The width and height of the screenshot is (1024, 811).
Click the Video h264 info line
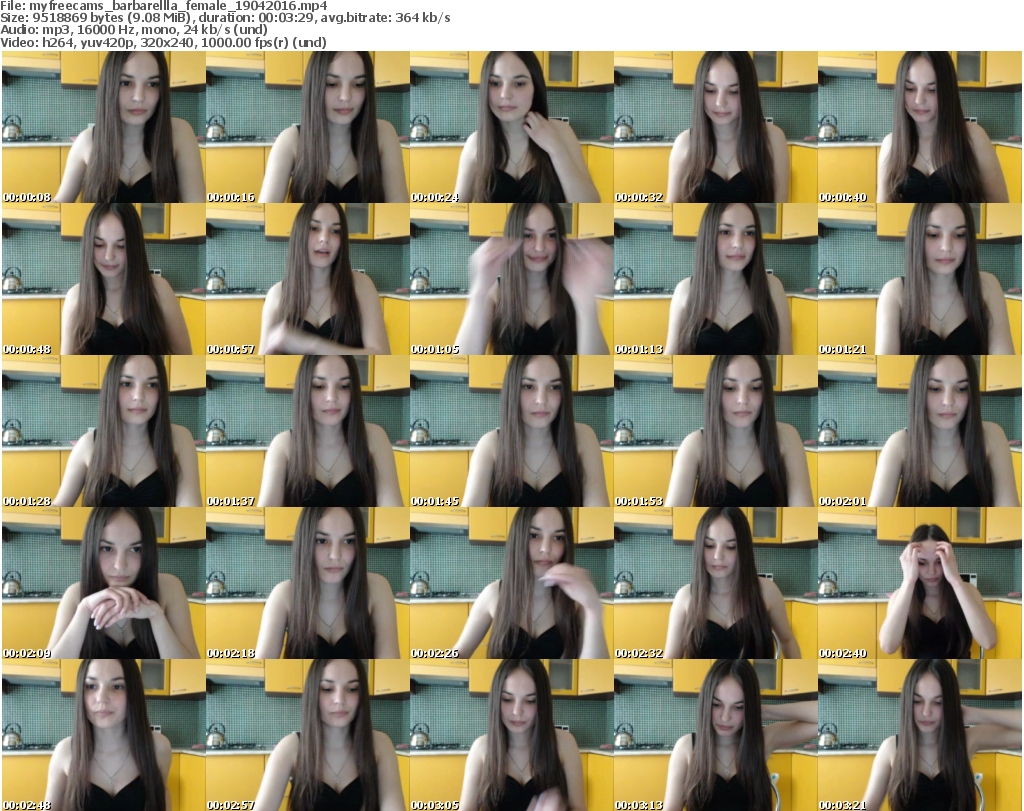(x=163, y=42)
